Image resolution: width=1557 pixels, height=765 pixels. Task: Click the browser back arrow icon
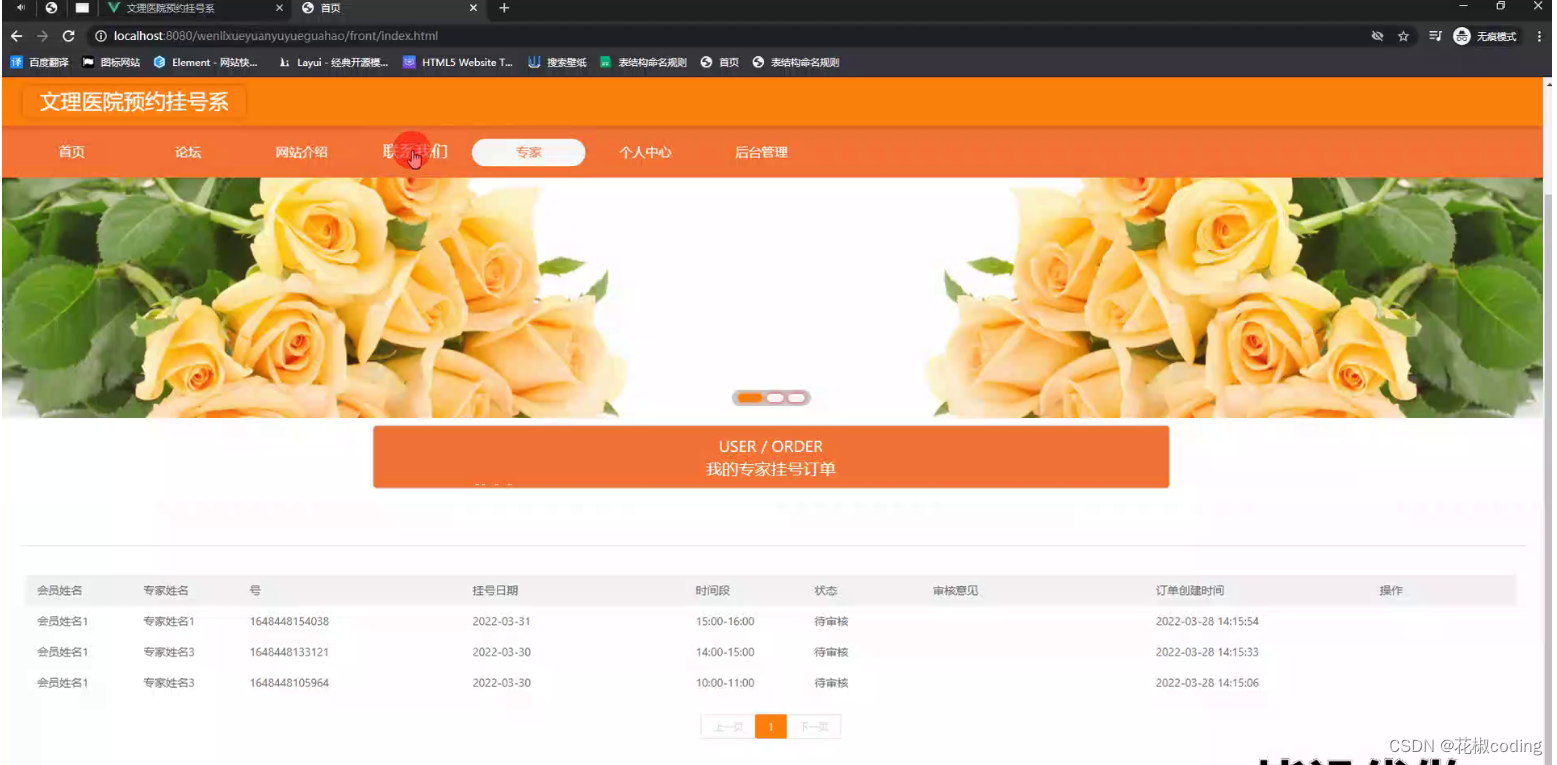(x=16, y=35)
